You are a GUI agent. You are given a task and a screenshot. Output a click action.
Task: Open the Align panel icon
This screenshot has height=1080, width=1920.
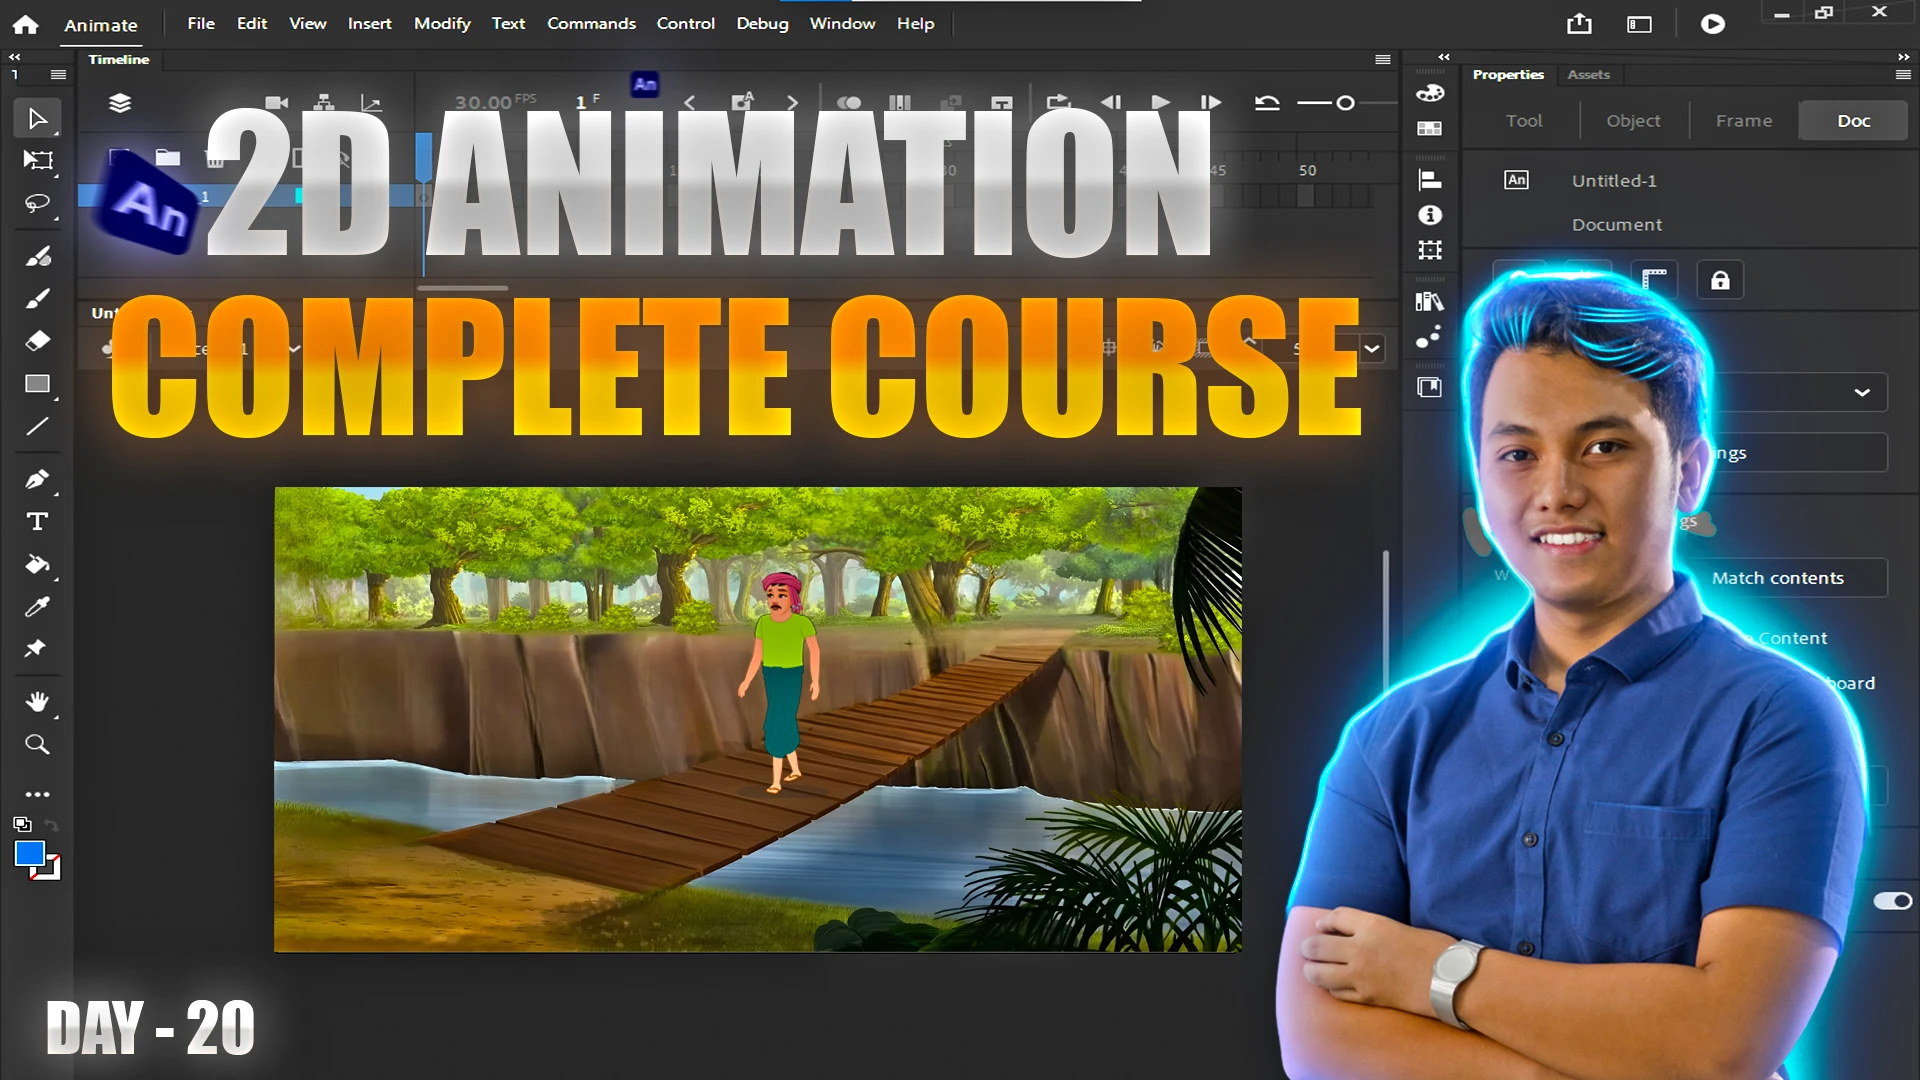(1430, 180)
